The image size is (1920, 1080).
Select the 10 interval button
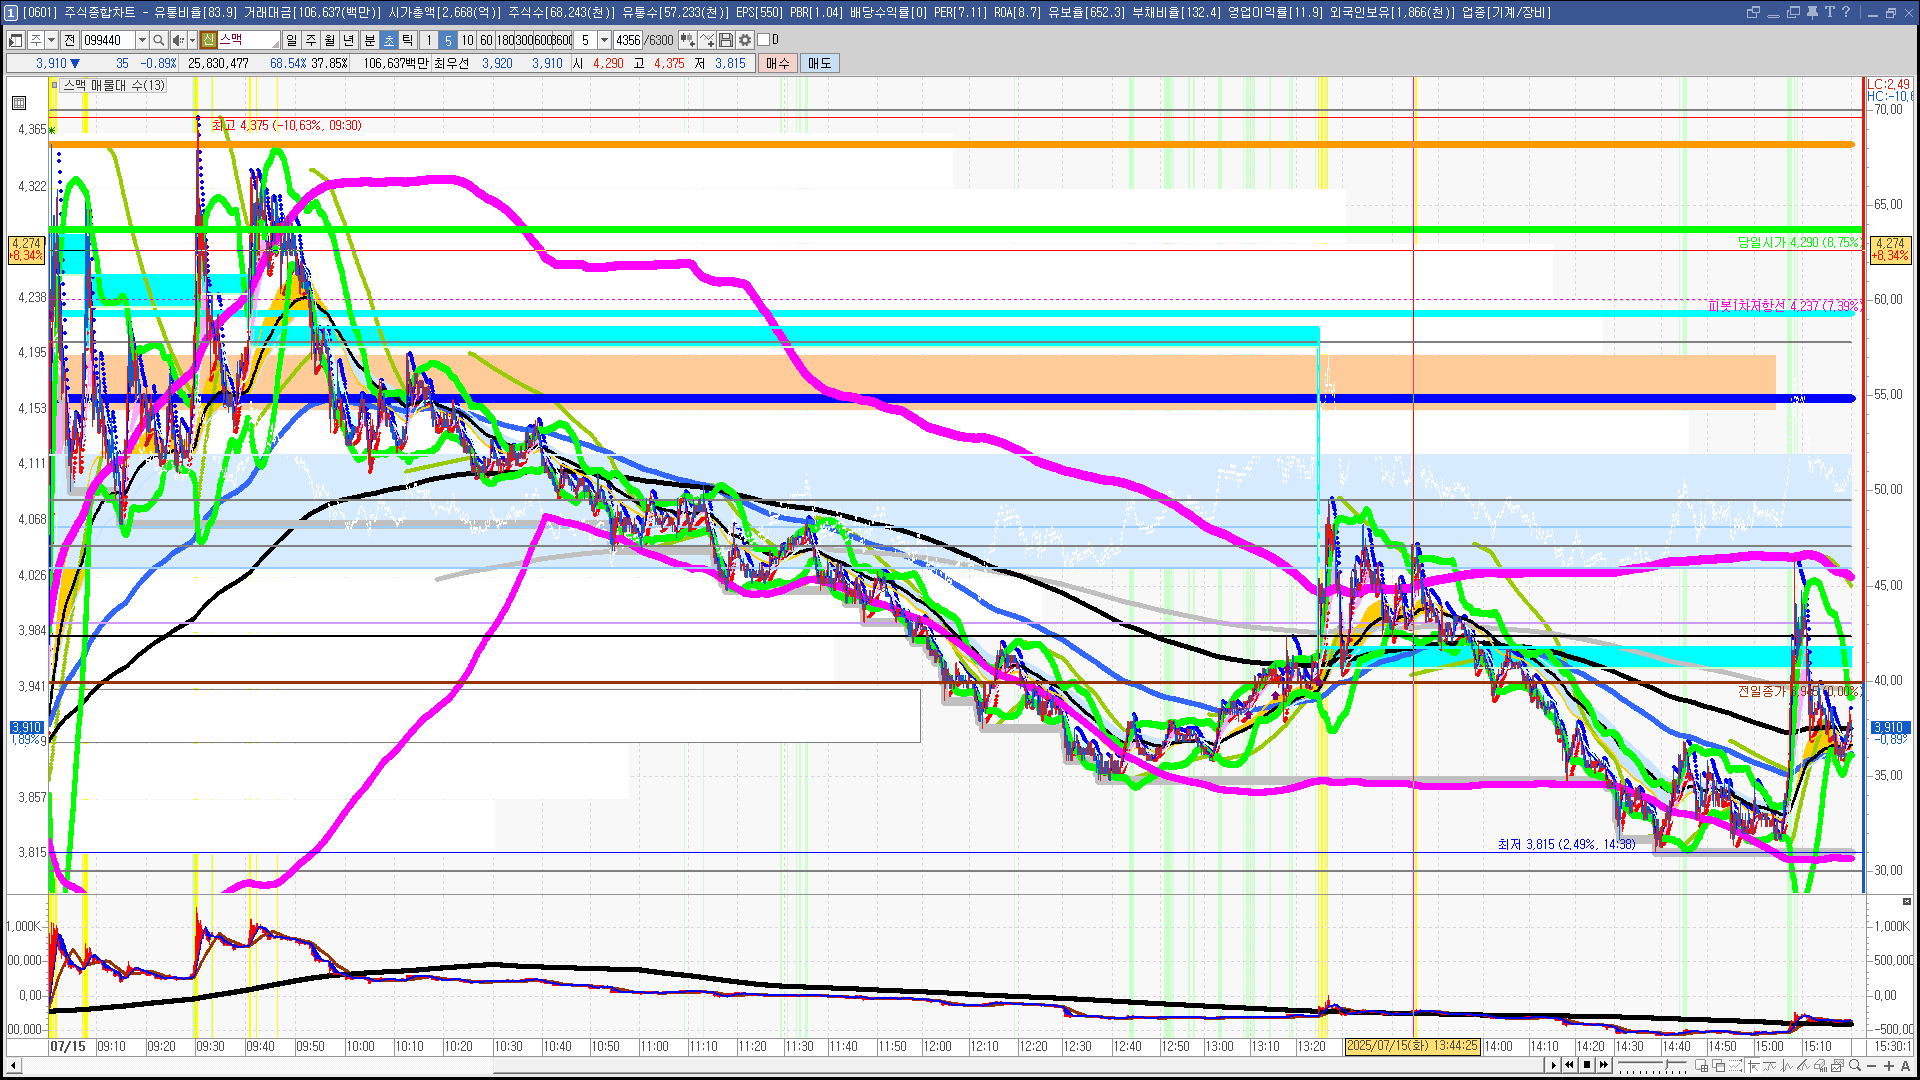coord(467,40)
